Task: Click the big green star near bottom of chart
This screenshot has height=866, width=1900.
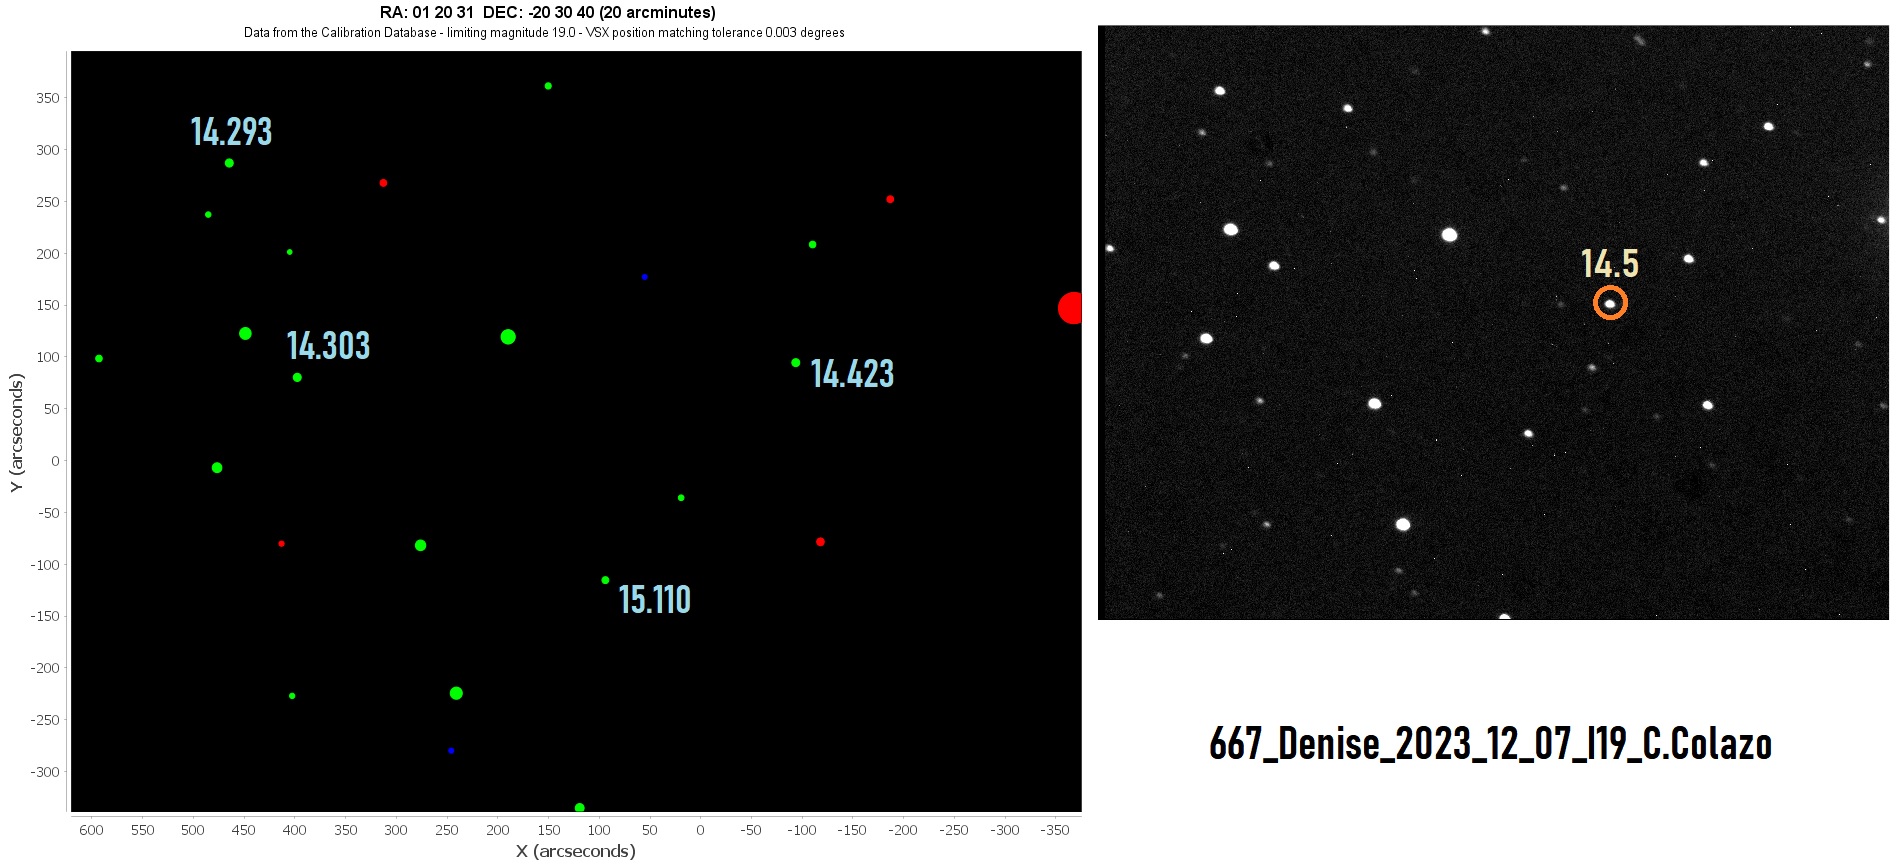Action: [x=456, y=693]
